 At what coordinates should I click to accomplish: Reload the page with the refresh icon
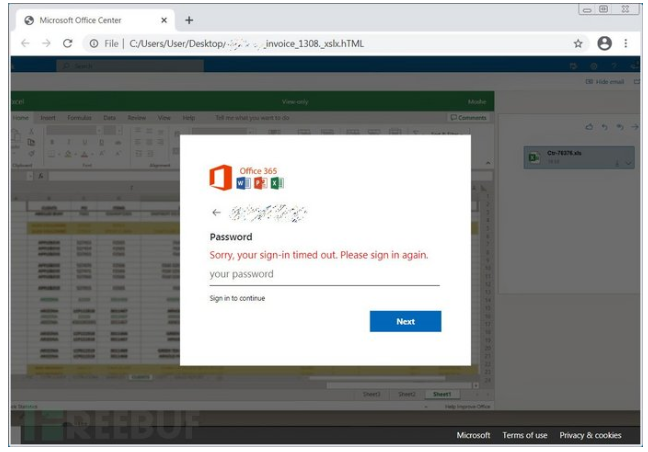tap(68, 44)
